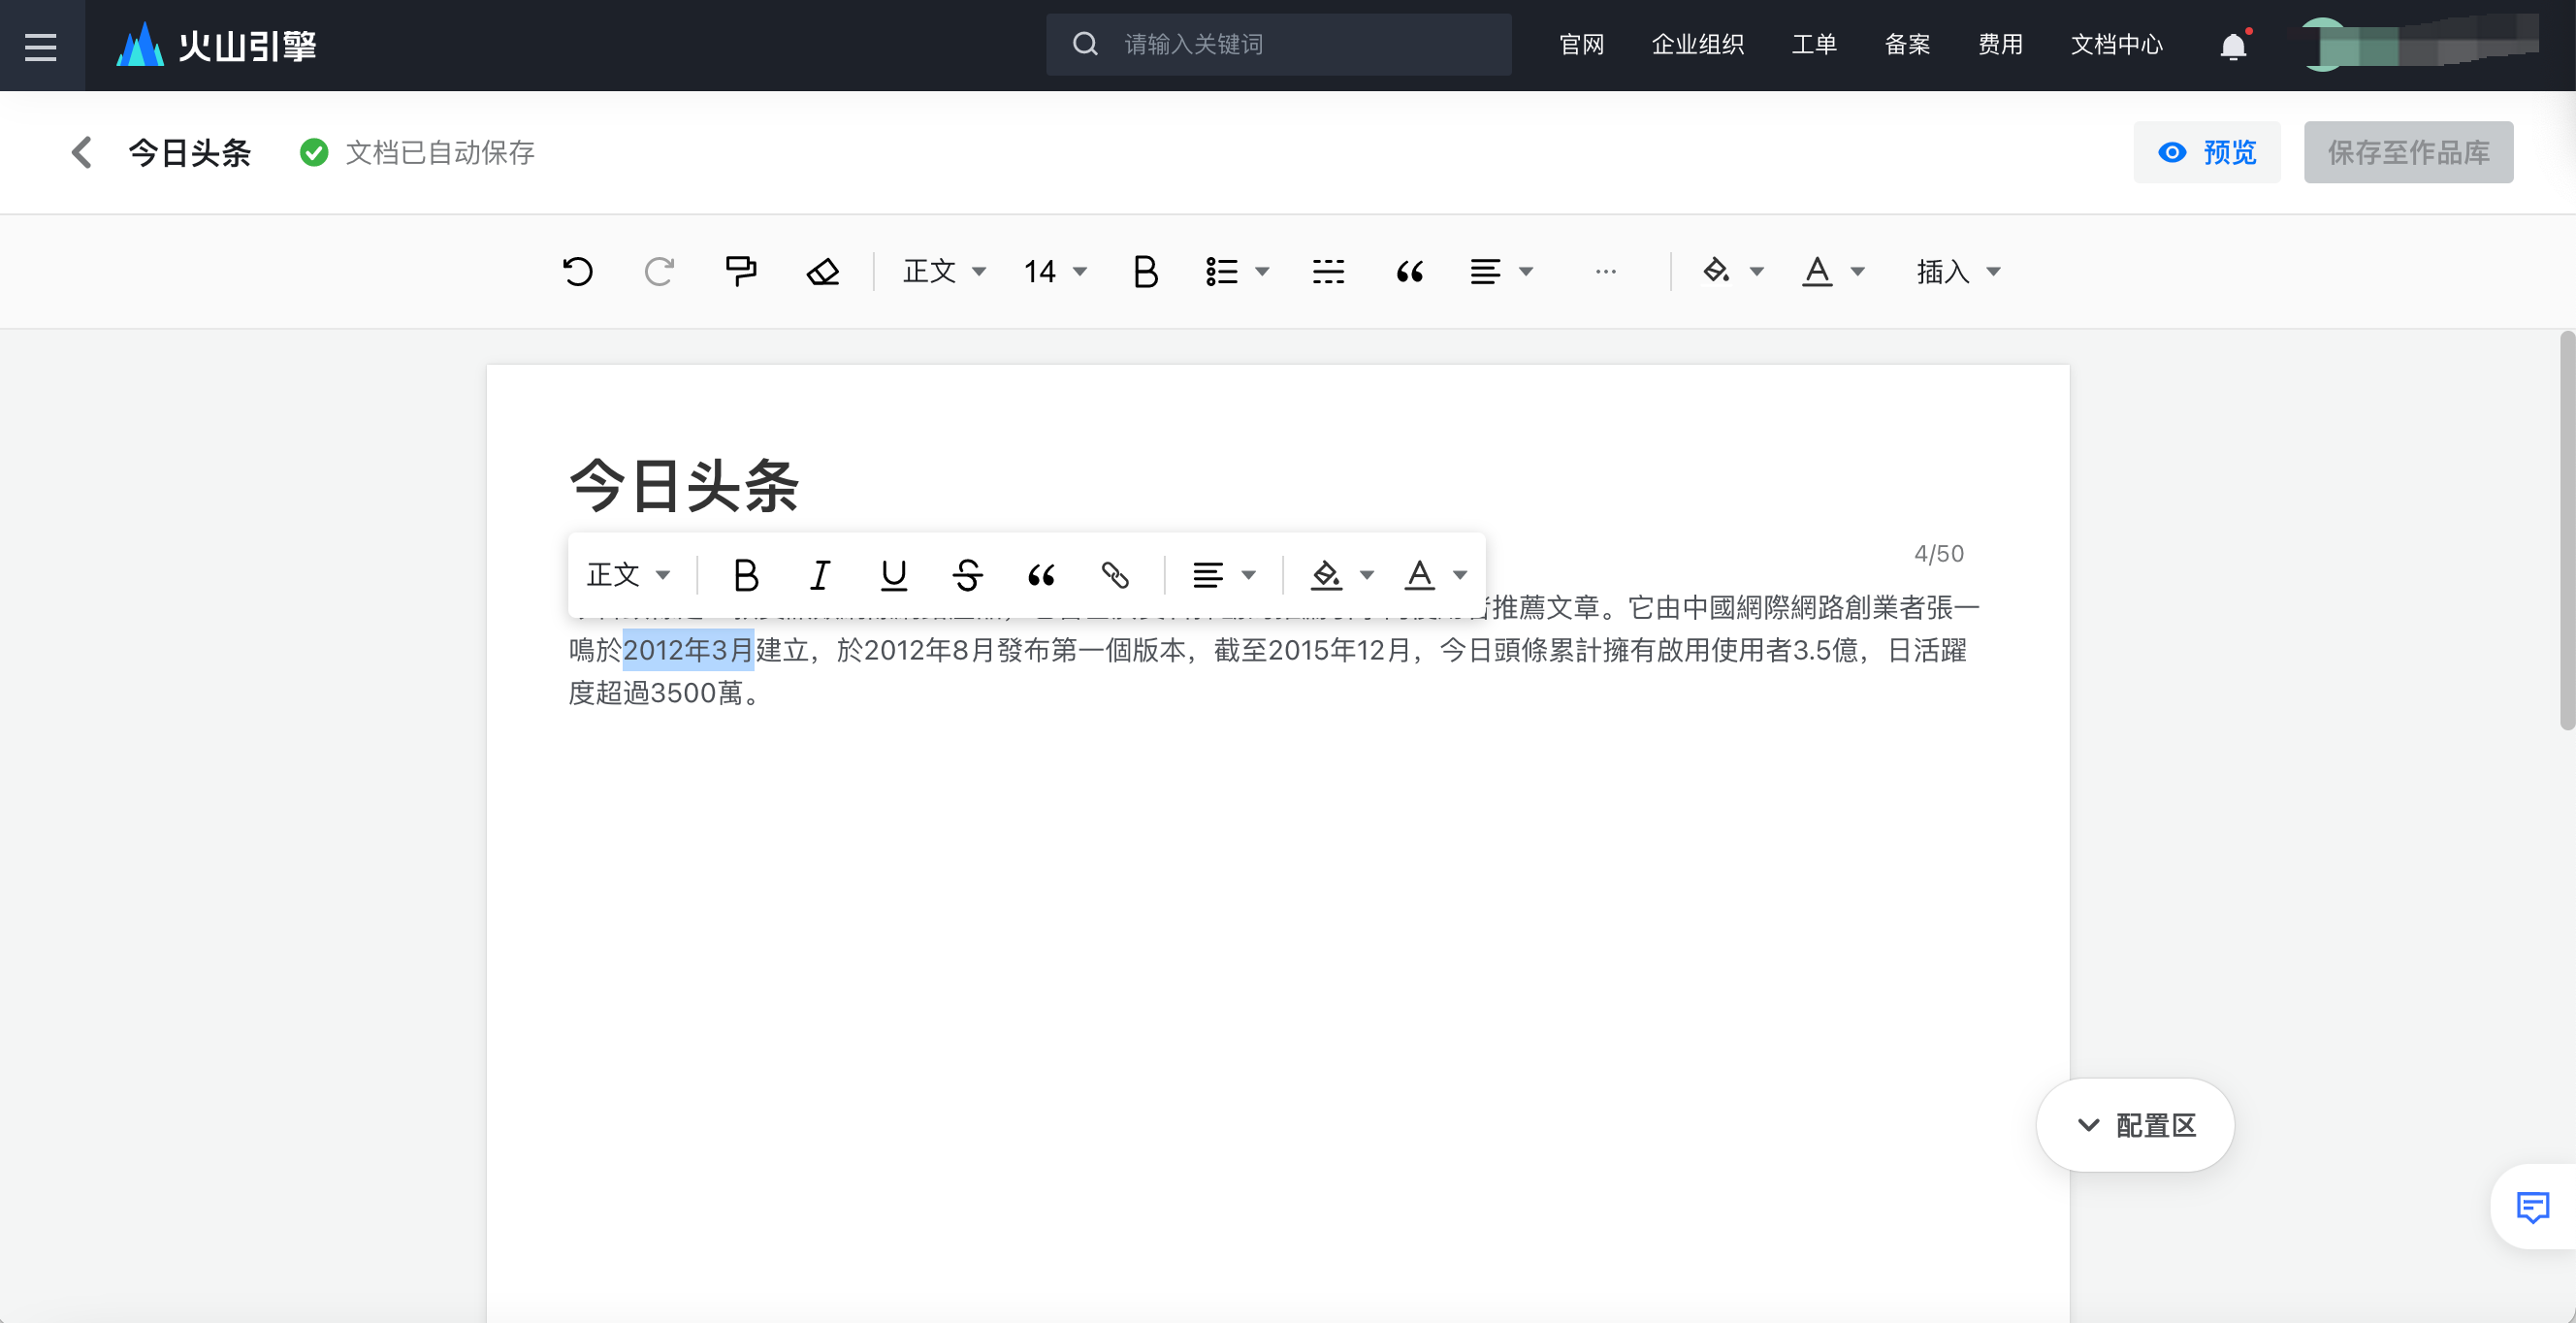Insert a link via floating toolbar

coord(1115,575)
